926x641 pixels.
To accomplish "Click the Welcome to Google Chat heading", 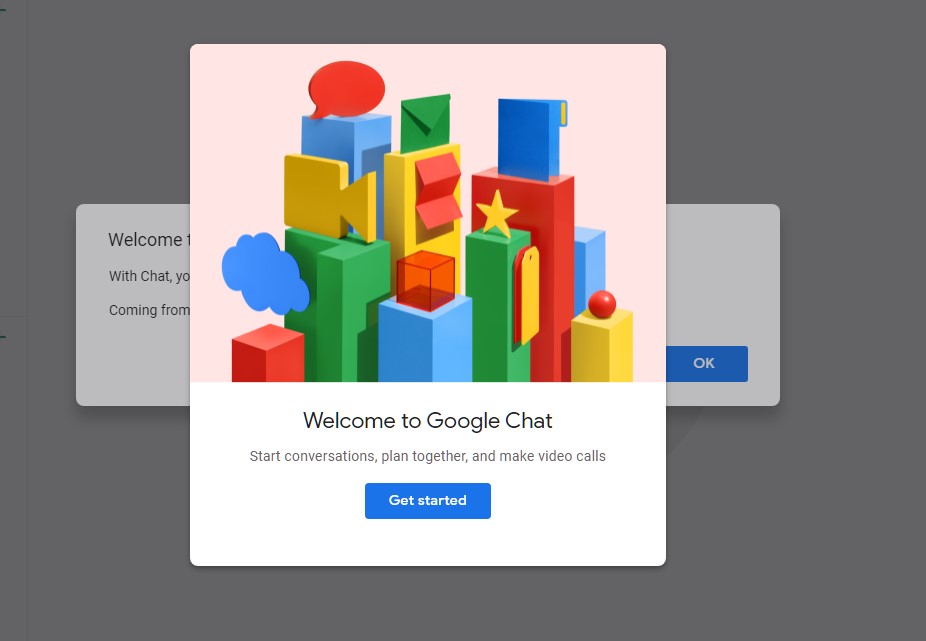I will point(428,421).
